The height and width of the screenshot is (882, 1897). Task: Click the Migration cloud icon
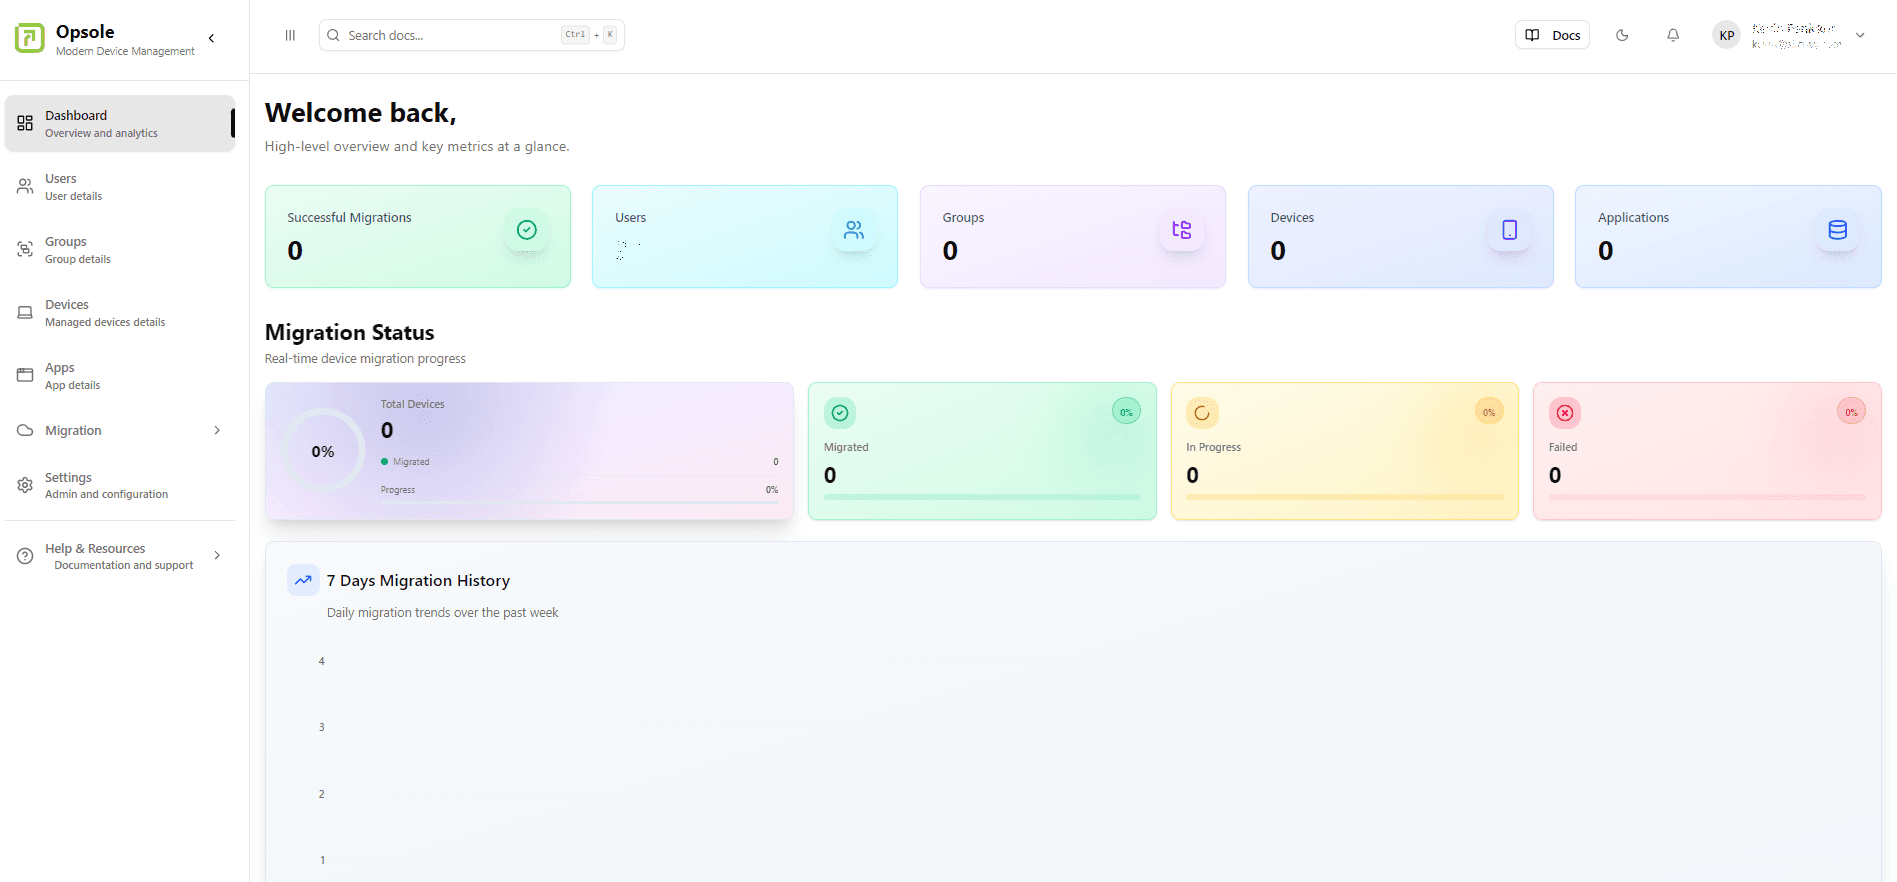pos(25,431)
